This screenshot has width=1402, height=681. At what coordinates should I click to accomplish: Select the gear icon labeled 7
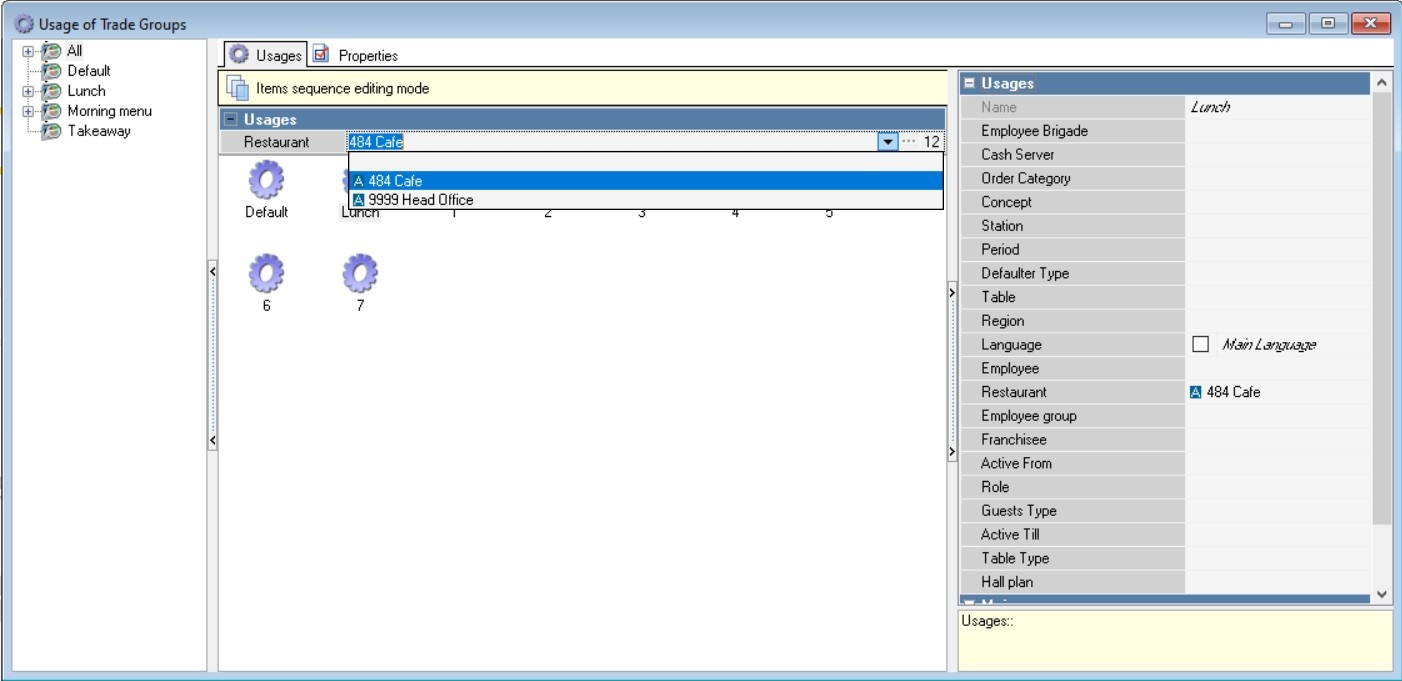[360, 273]
